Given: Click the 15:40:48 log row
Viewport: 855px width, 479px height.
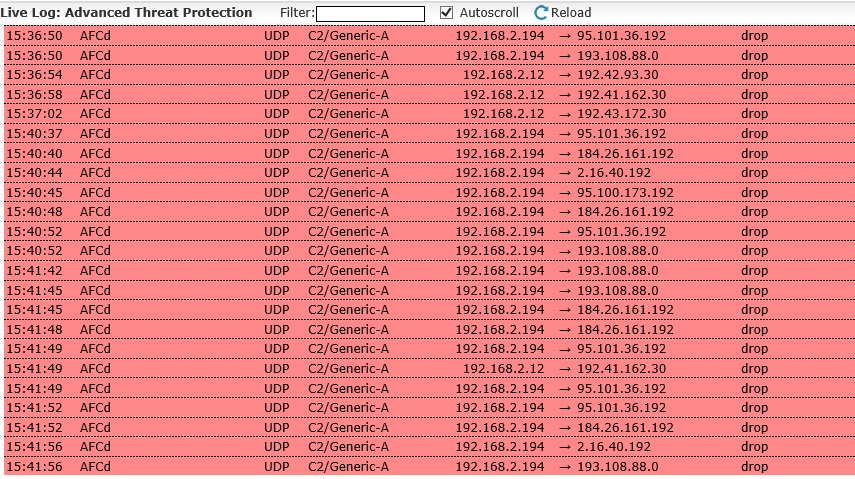Looking at the screenshot, I should tap(429, 212).
